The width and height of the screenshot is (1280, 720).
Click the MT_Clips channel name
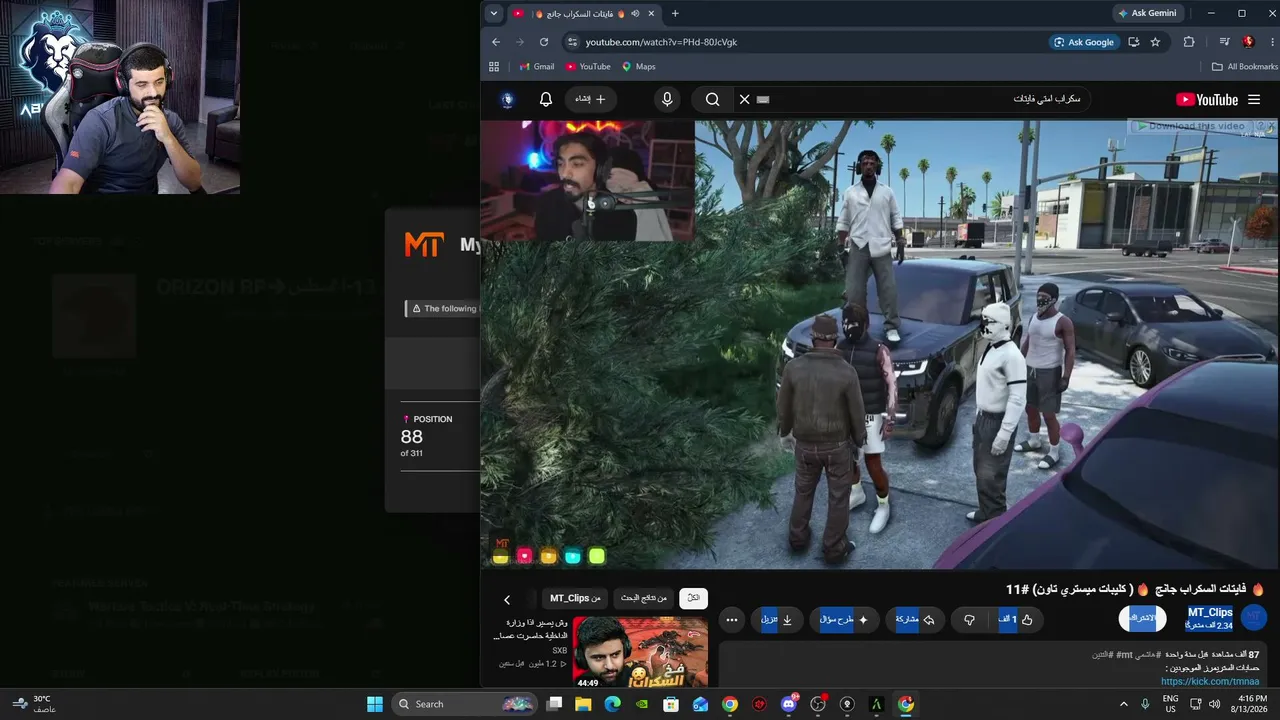(1210, 612)
